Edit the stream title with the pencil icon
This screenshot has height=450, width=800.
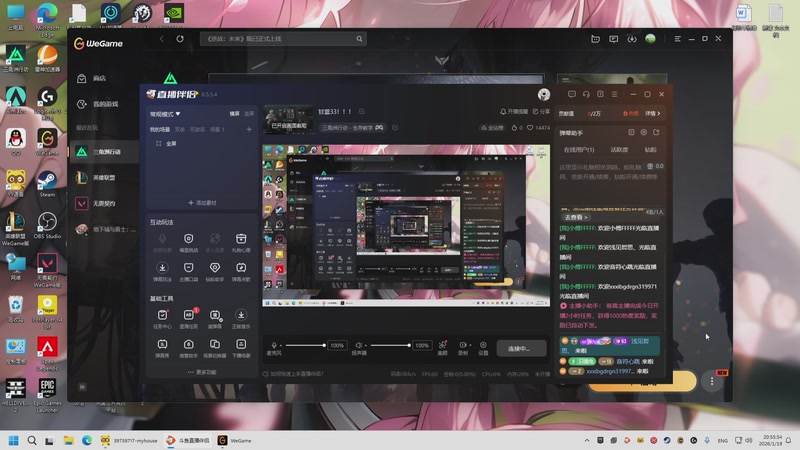(362, 111)
